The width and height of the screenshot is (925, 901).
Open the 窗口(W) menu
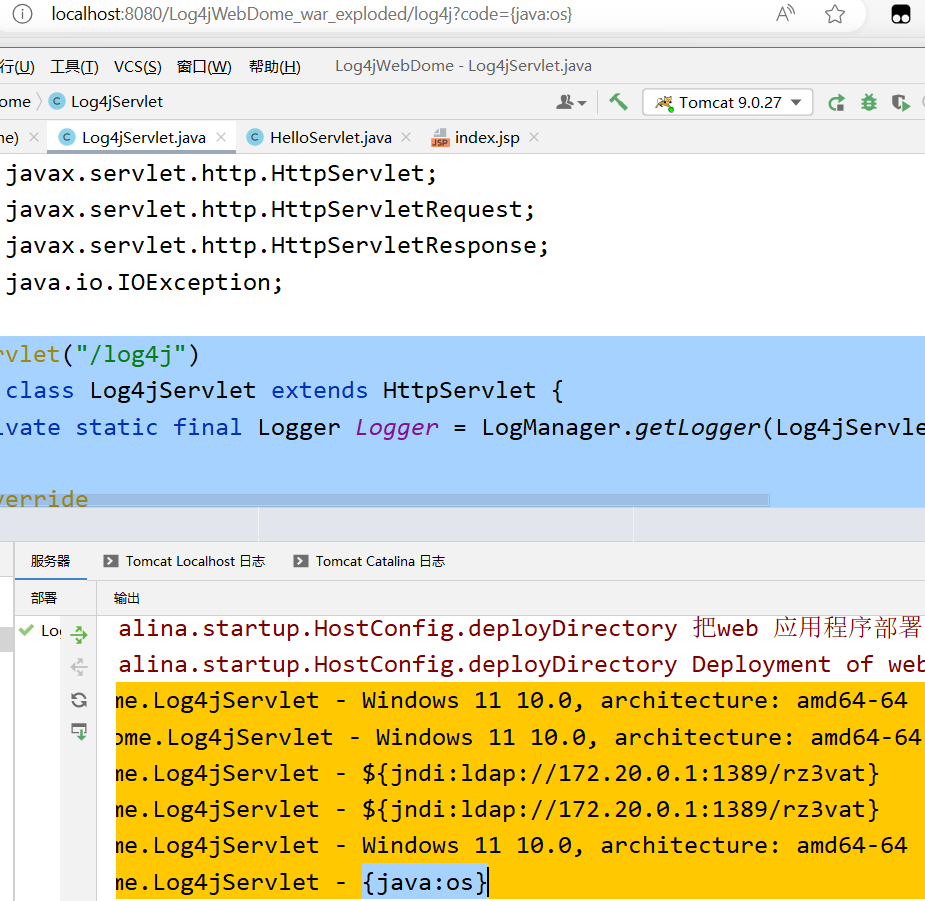(204, 66)
